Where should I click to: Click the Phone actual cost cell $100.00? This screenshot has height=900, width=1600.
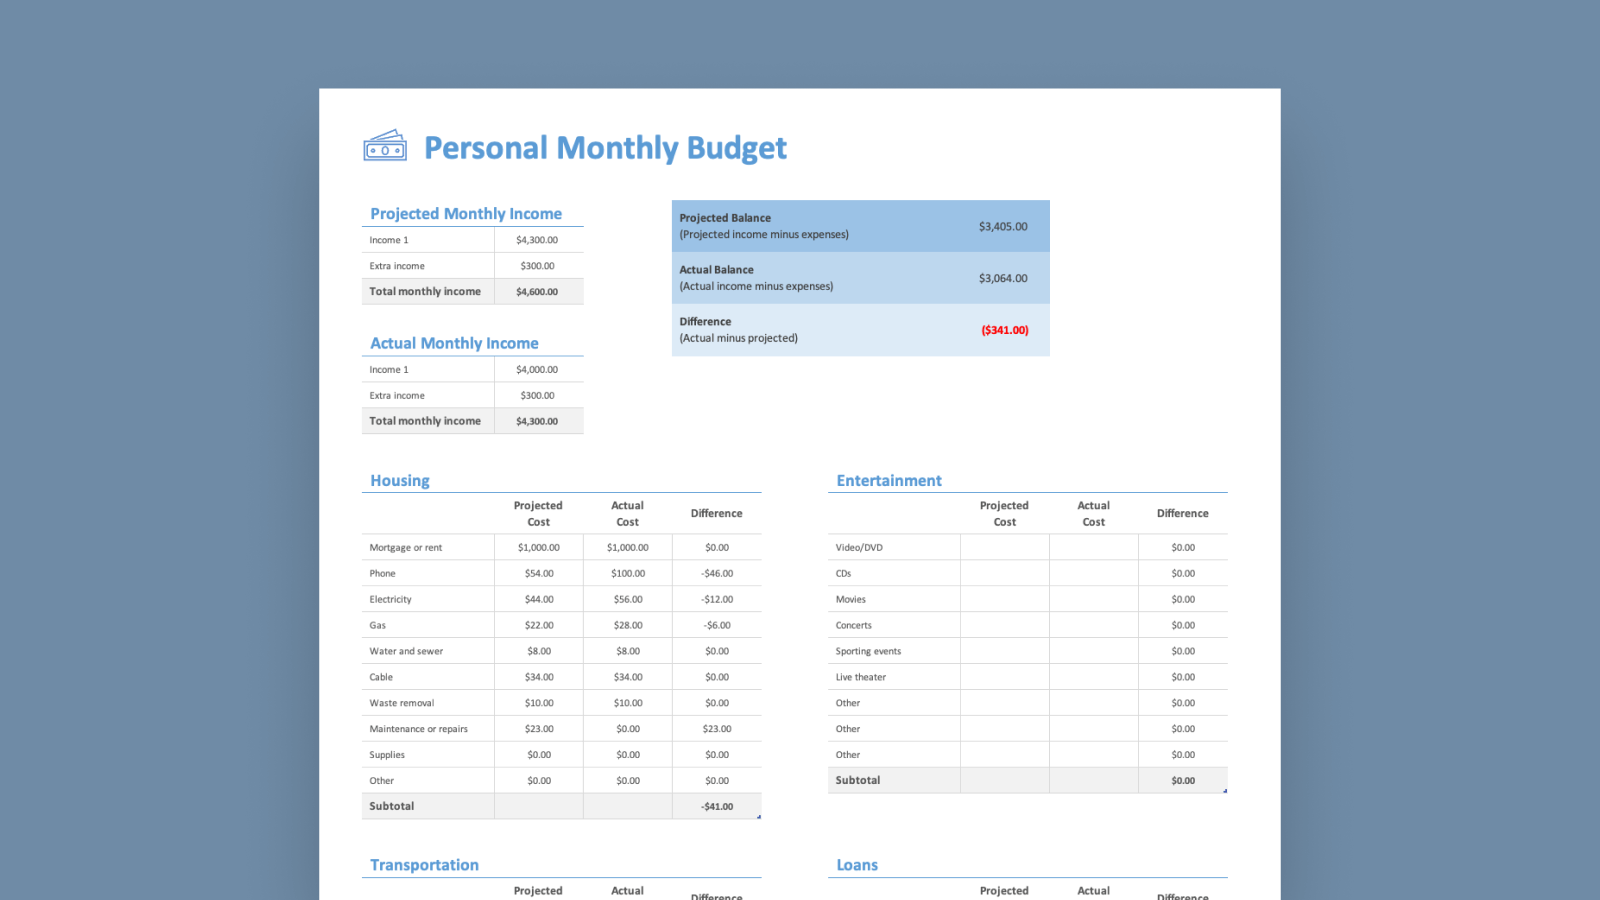coord(628,574)
